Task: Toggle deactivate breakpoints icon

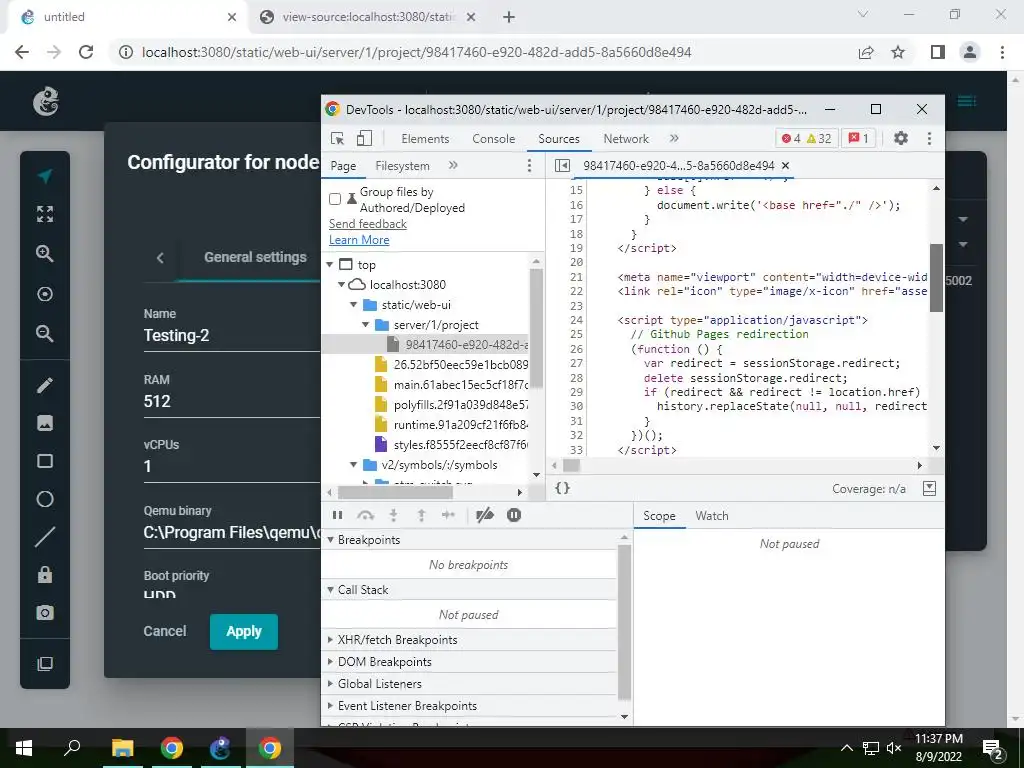Action: click(x=485, y=515)
